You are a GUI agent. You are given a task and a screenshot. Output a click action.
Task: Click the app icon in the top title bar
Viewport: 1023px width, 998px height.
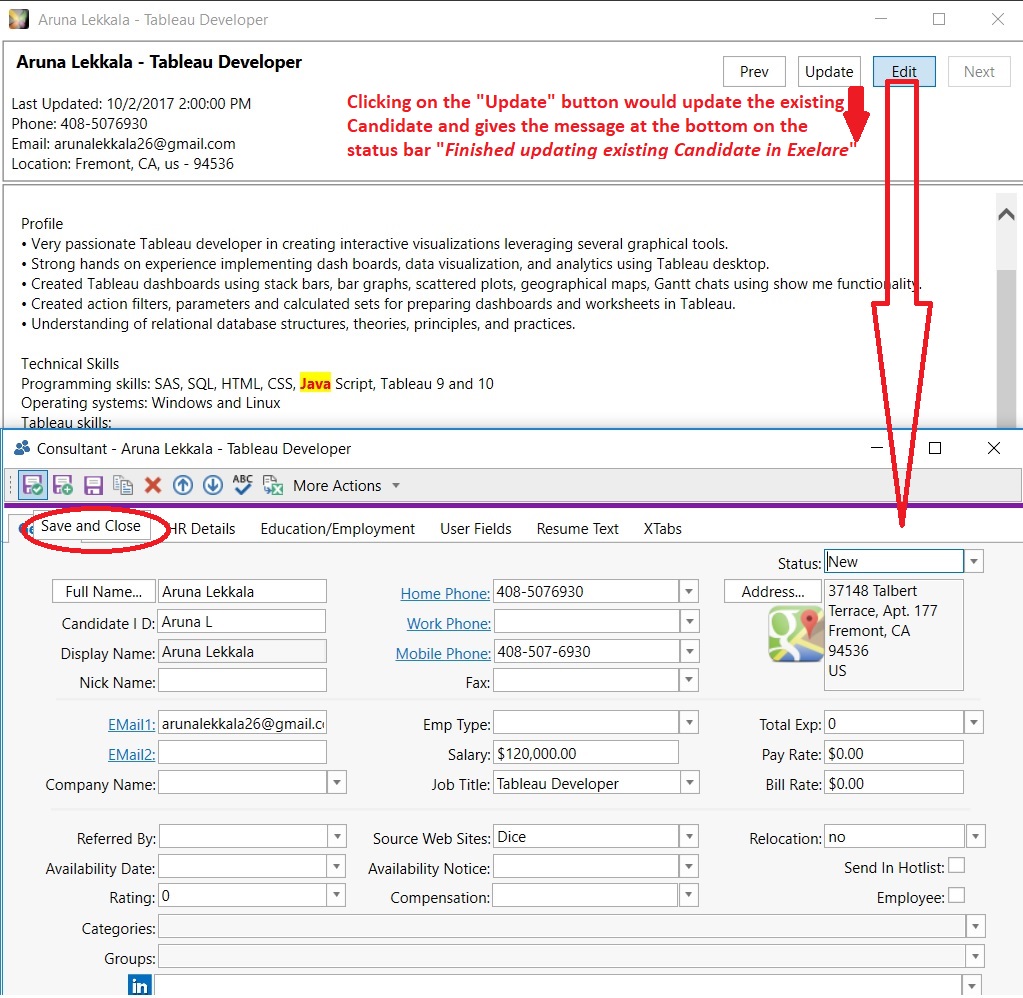[x=19, y=20]
